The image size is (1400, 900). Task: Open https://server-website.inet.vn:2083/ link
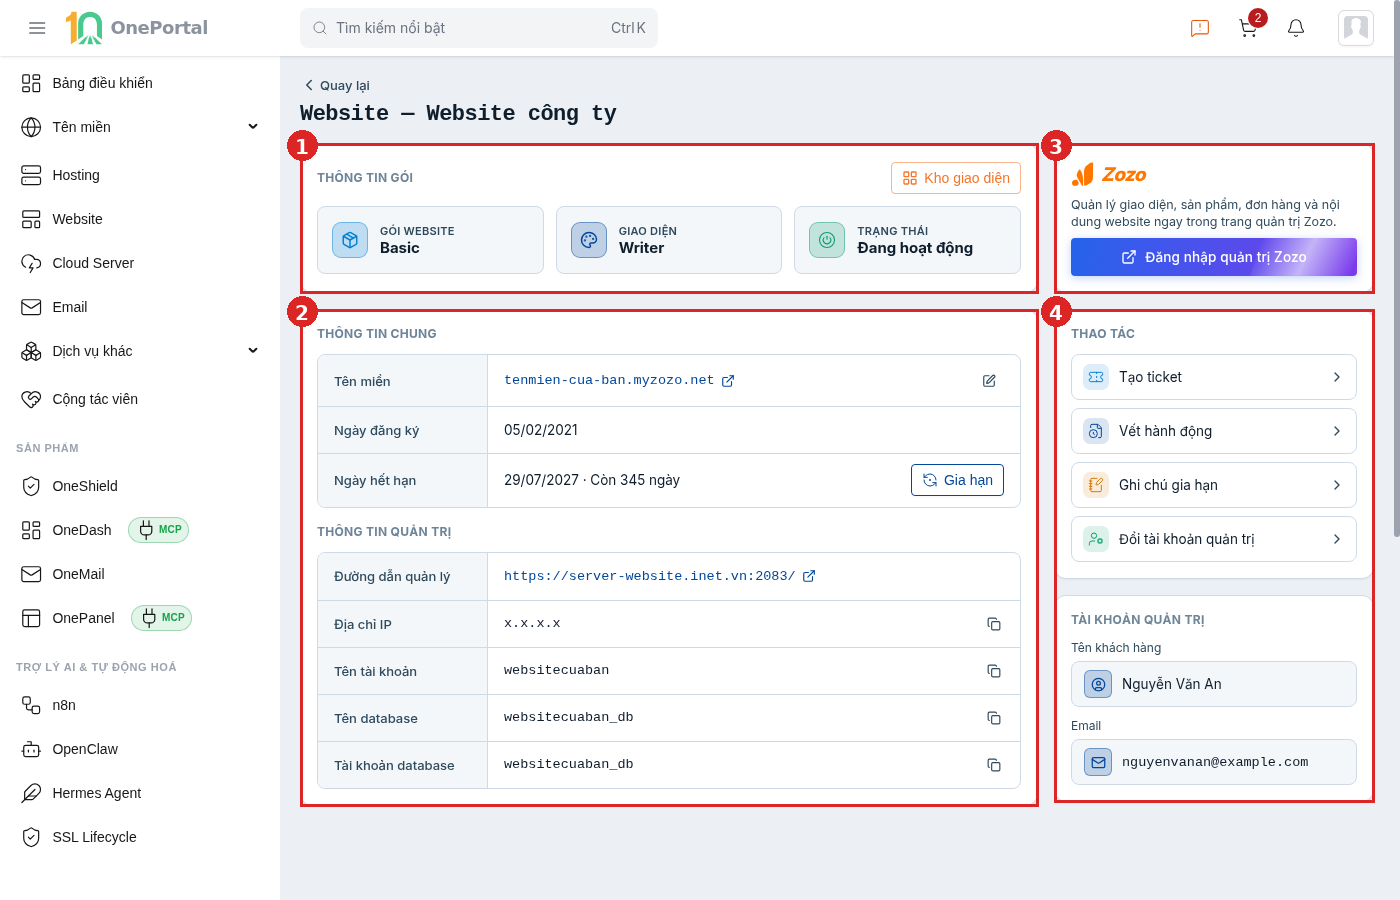(649, 576)
